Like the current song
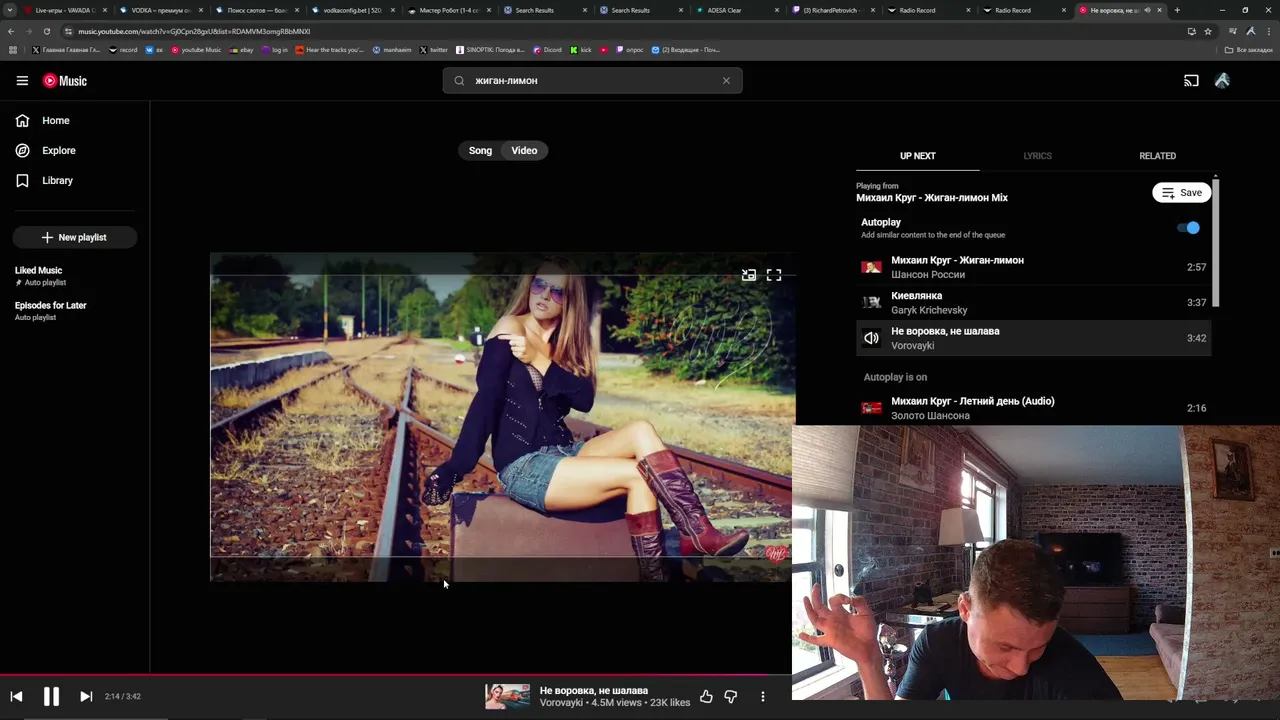The width and height of the screenshot is (1280, 720). [x=706, y=697]
